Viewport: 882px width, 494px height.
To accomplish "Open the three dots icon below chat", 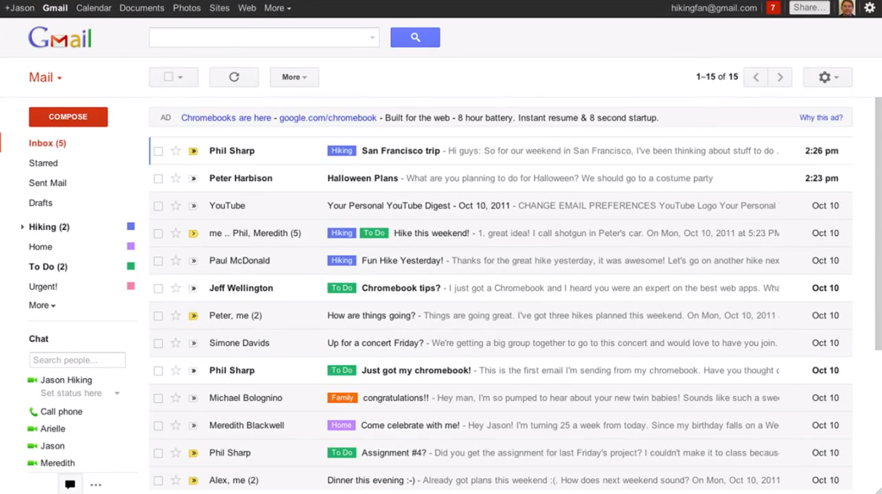I will tap(96, 484).
